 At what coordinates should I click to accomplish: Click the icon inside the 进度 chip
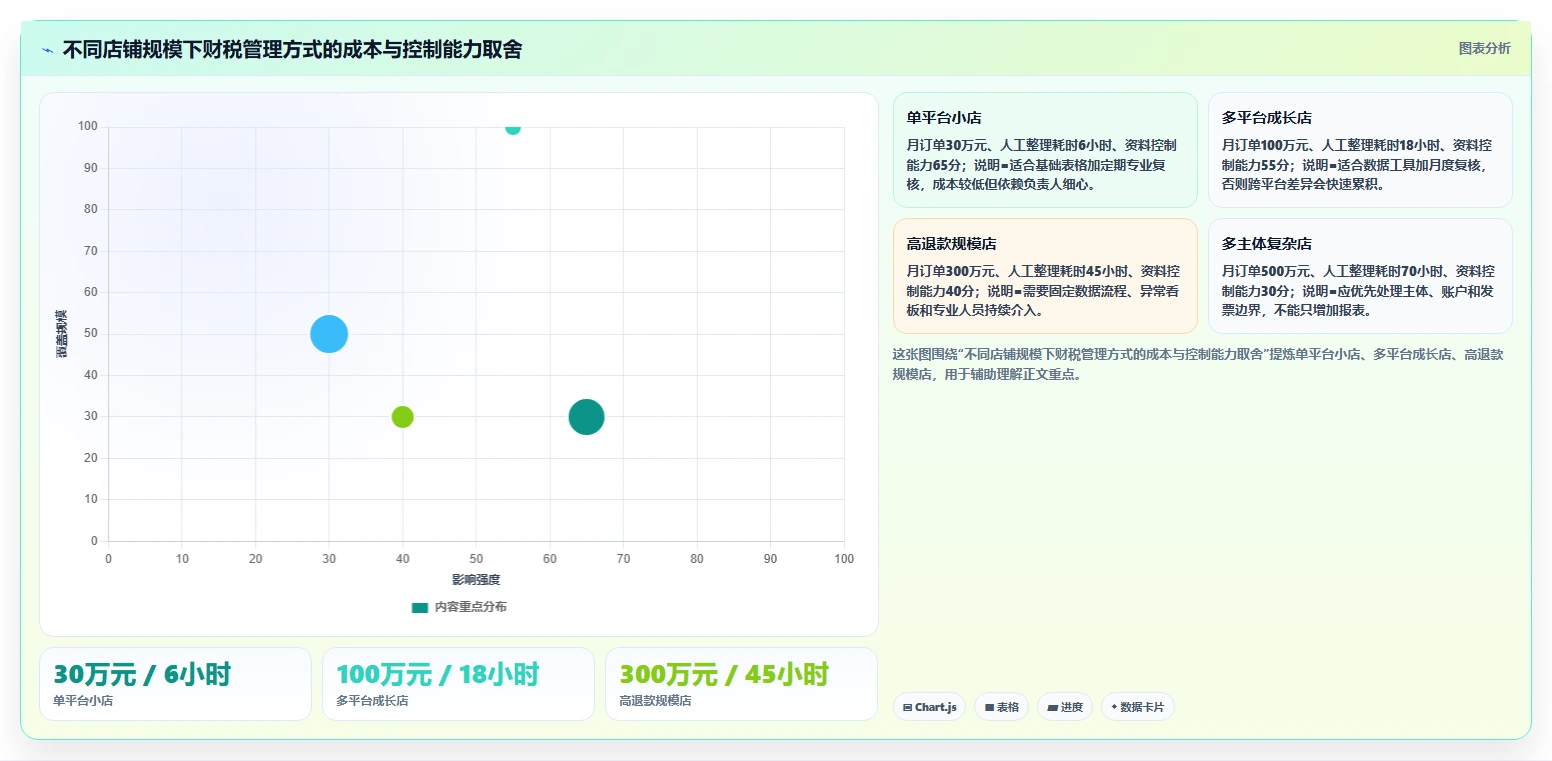tap(1052, 707)
